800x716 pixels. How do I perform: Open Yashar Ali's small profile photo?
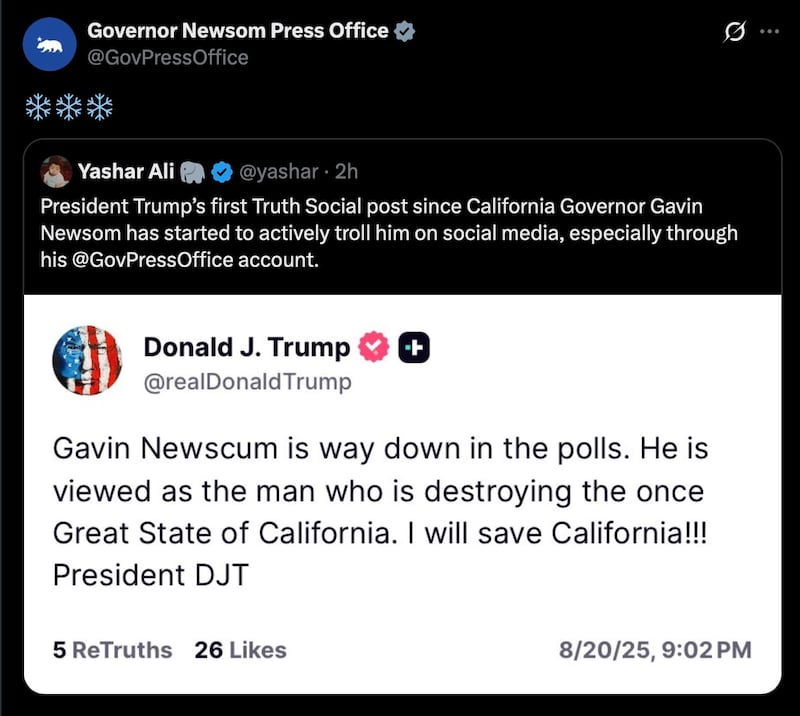(55, 172)
